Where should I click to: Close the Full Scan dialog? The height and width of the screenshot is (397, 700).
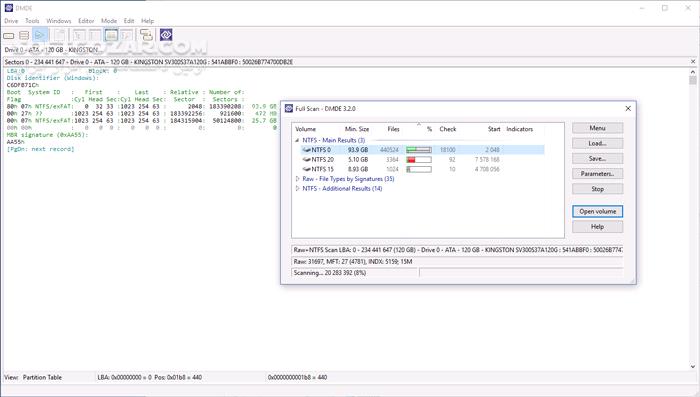pos(628,109)
